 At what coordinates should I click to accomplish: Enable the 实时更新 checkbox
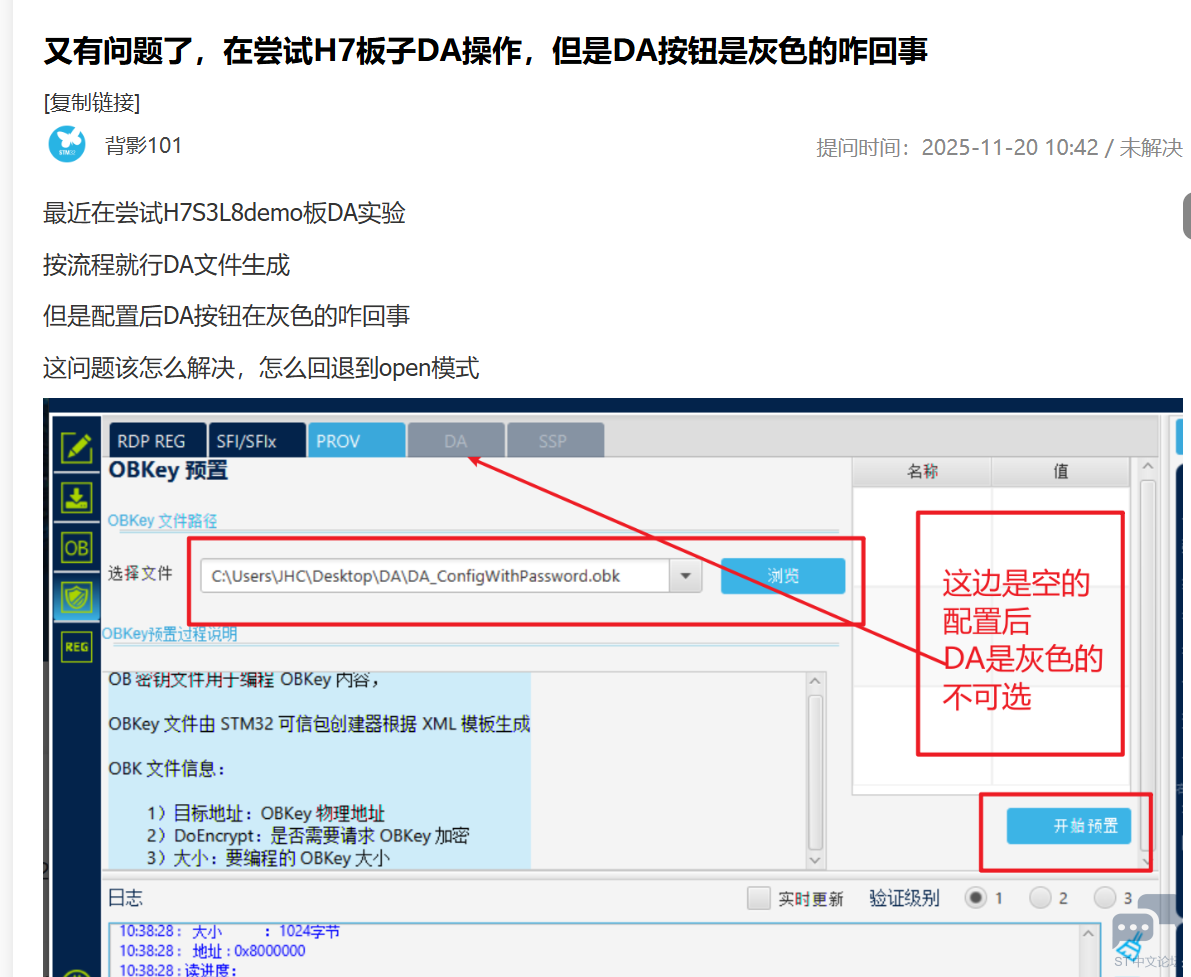[759, 898]
